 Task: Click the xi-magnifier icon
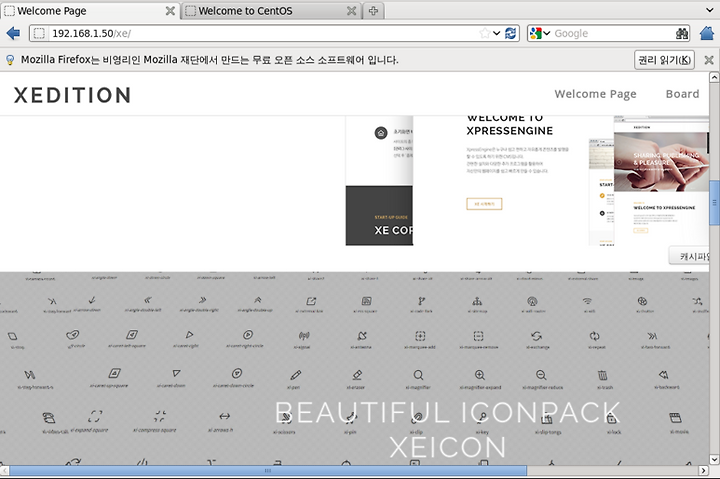click(418, 375)
